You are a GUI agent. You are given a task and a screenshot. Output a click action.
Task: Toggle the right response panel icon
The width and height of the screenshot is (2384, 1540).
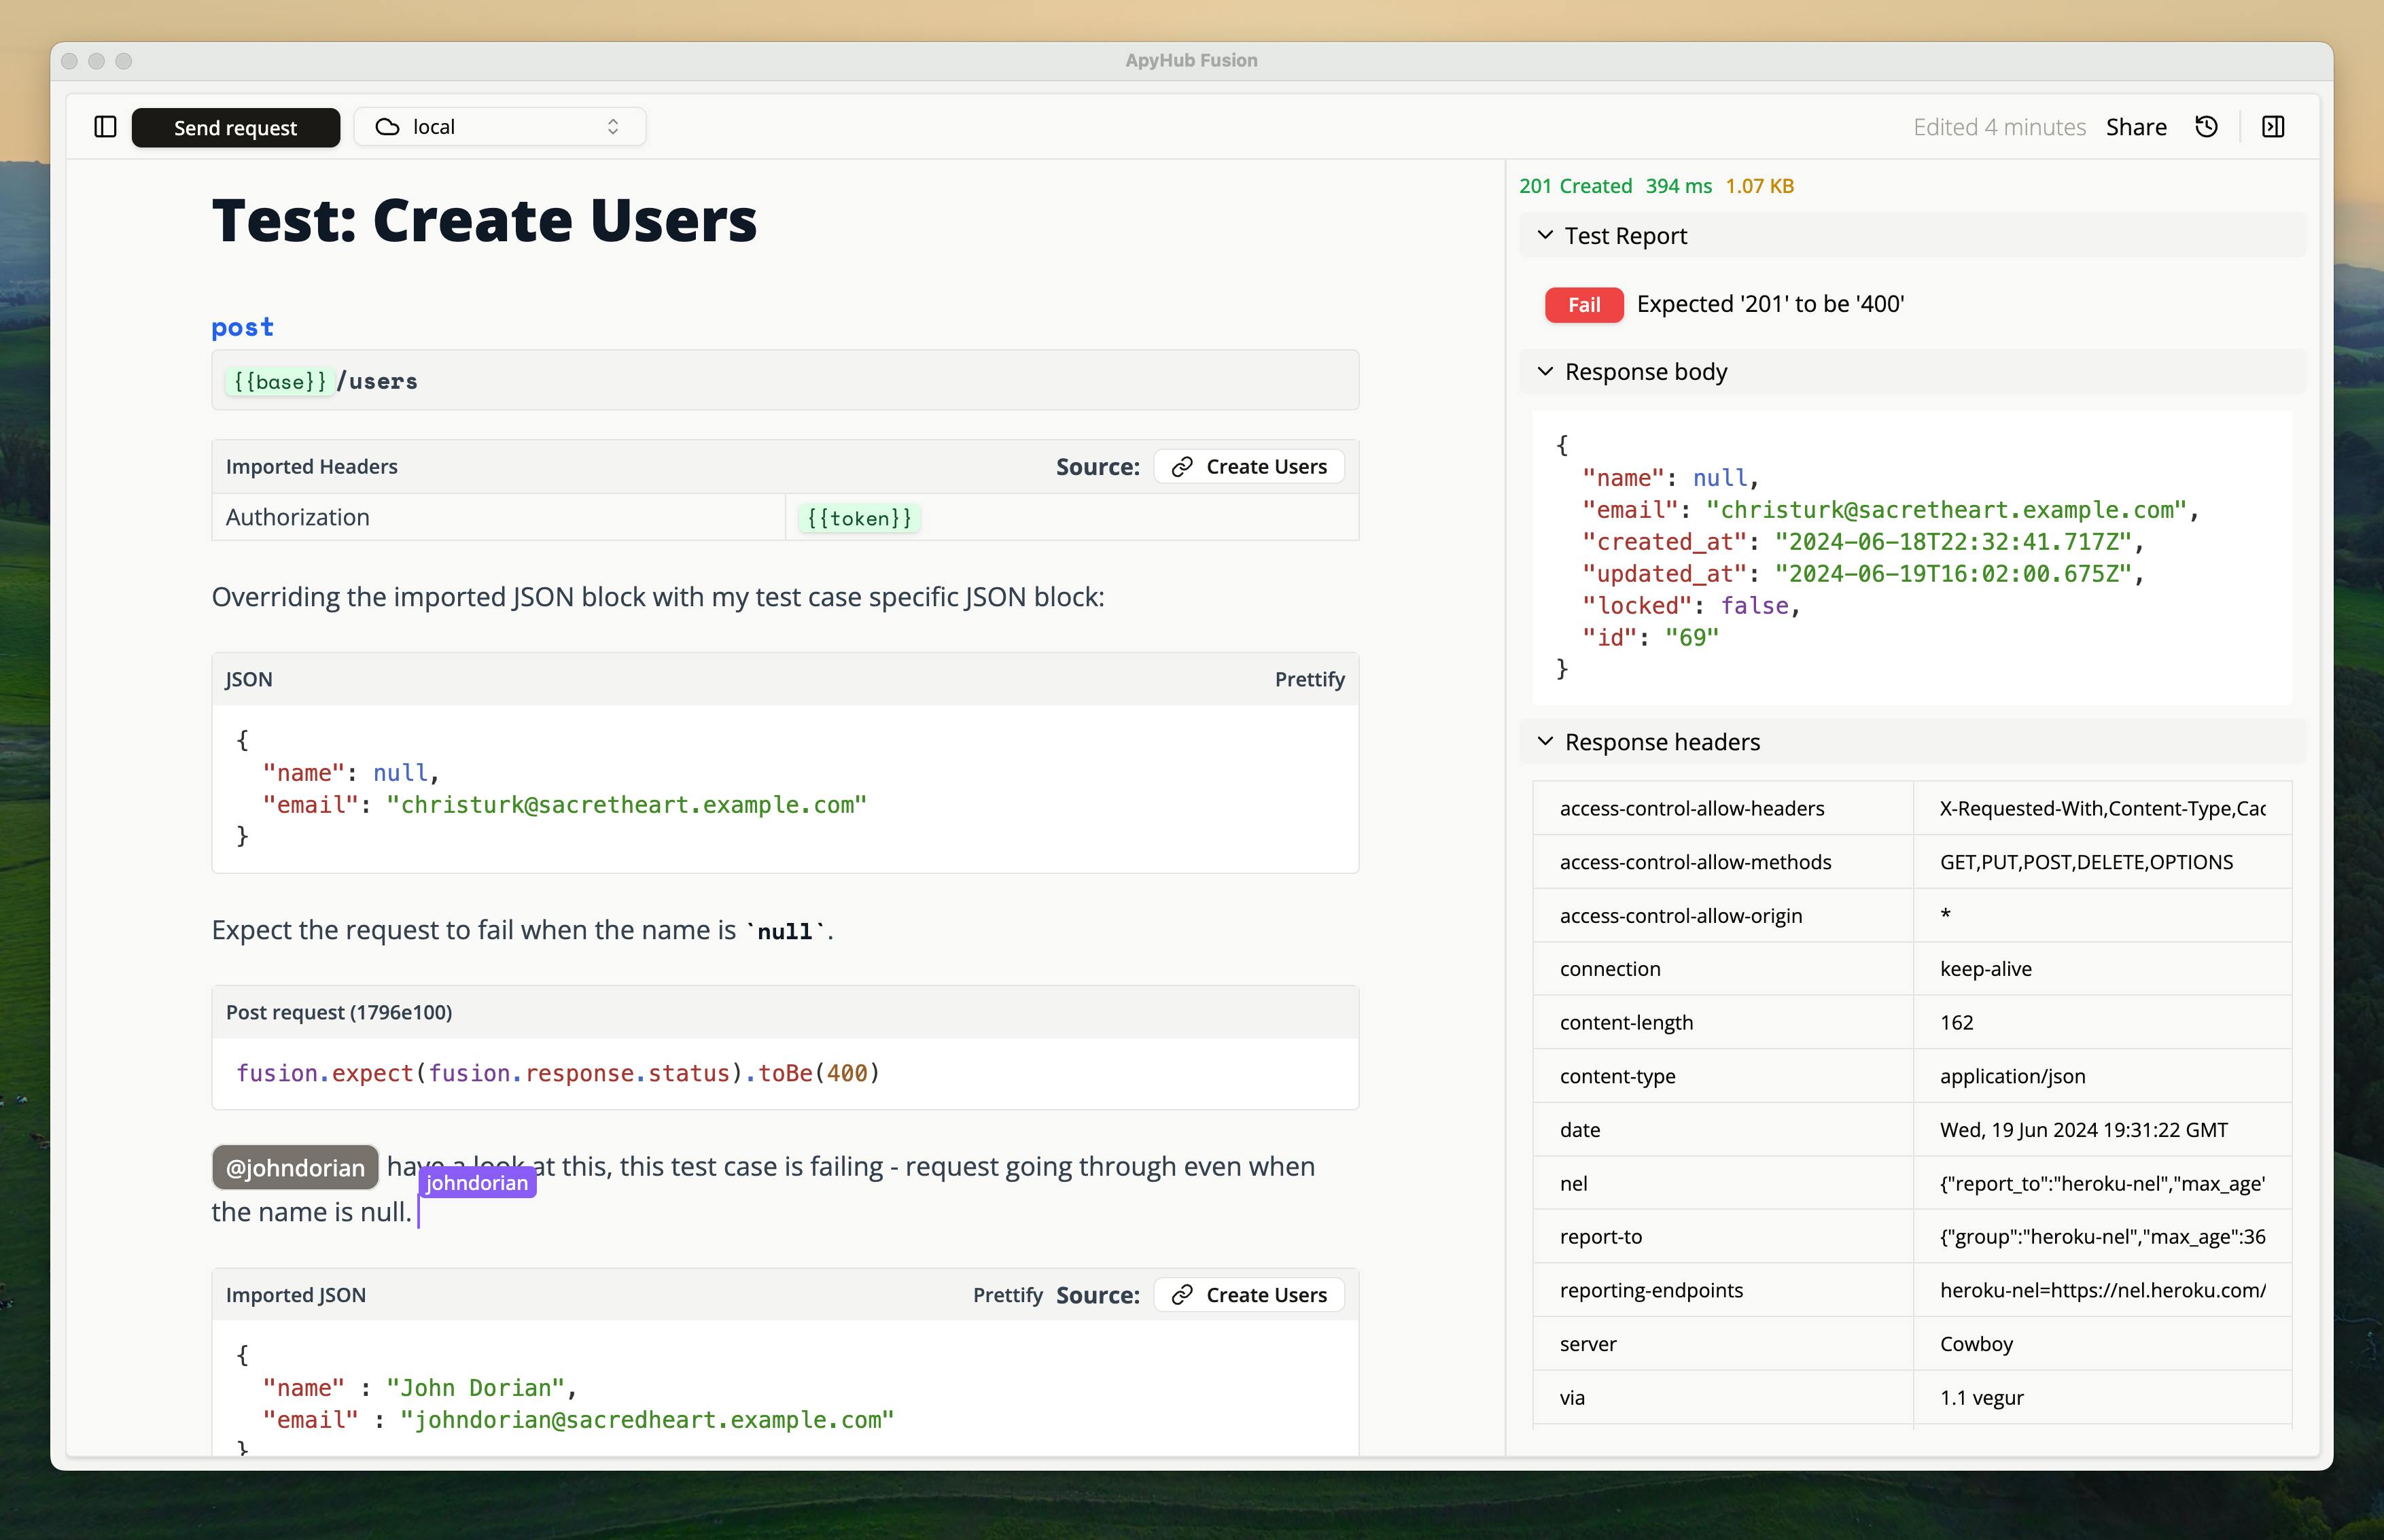2273,127
